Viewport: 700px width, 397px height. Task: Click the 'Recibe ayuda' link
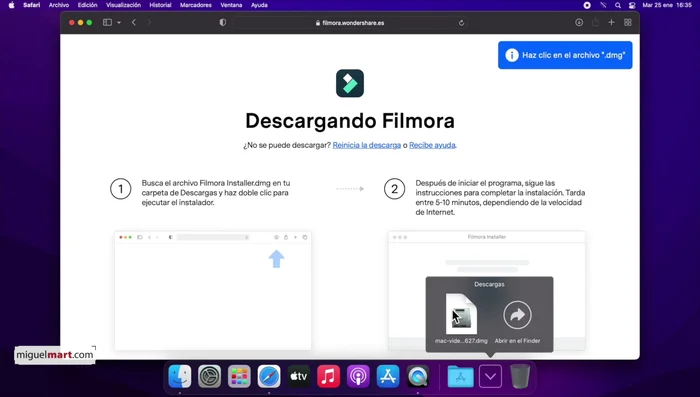click(x=432, y=145)
